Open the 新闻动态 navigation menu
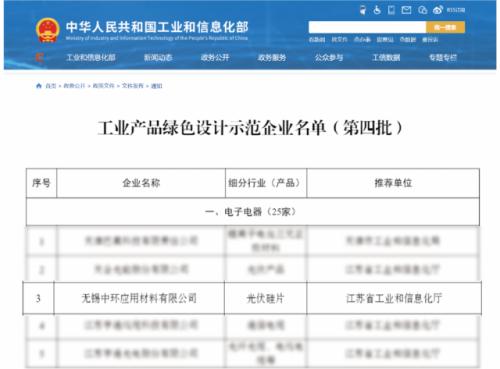Screen dimensions: 500x369 [158, 57]
